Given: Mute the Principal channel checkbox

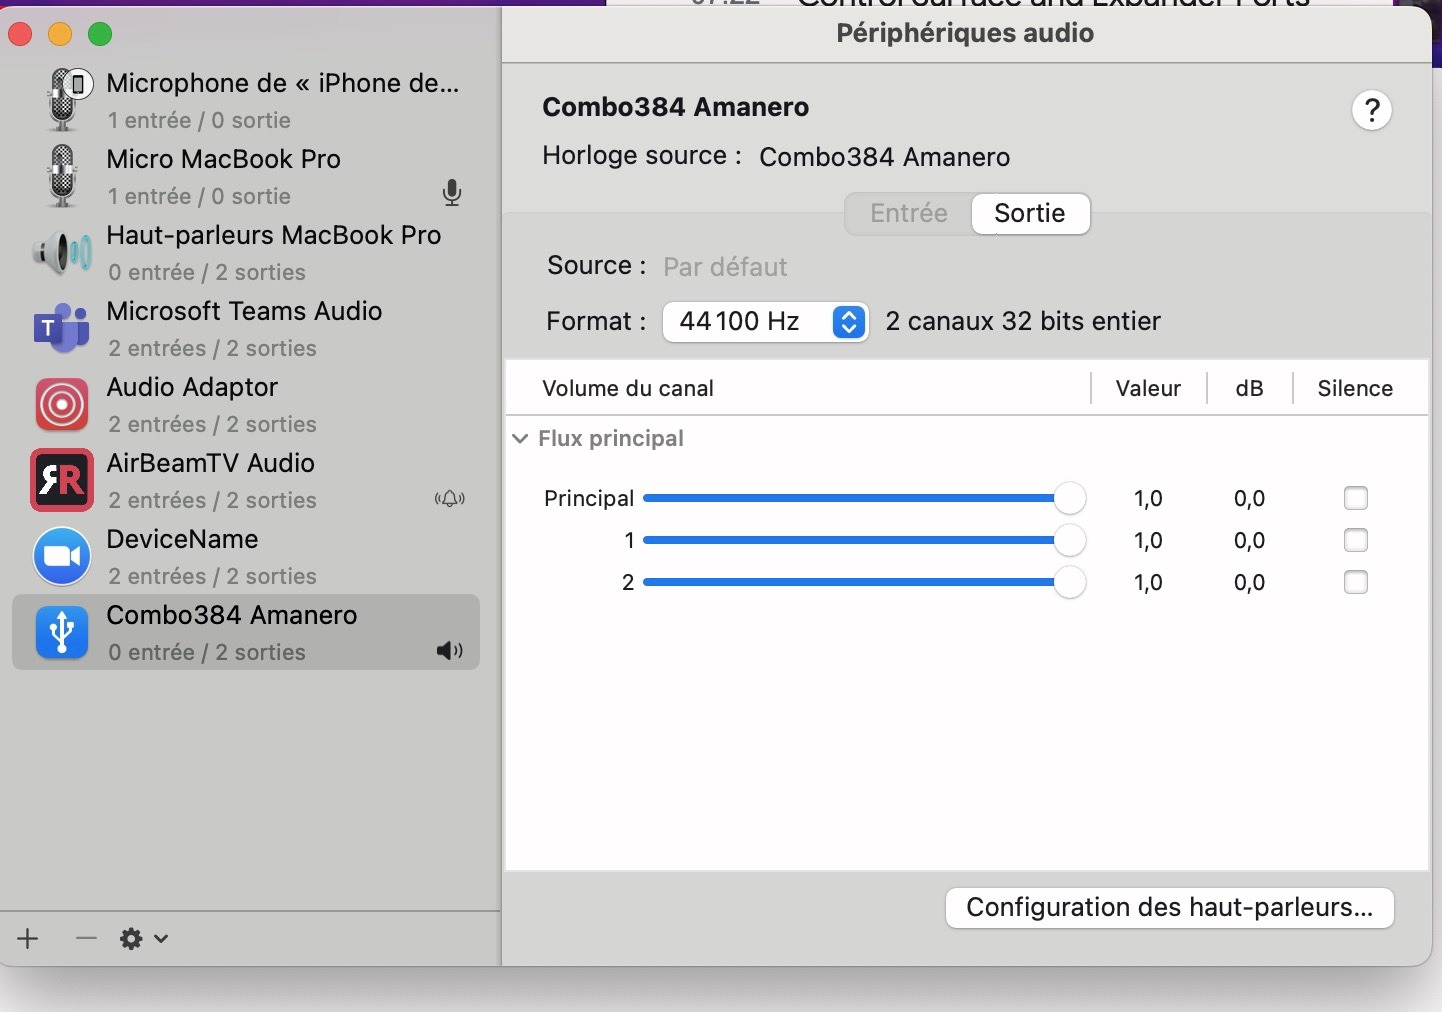Looking at the screenshot, I should coord(1356,498).
